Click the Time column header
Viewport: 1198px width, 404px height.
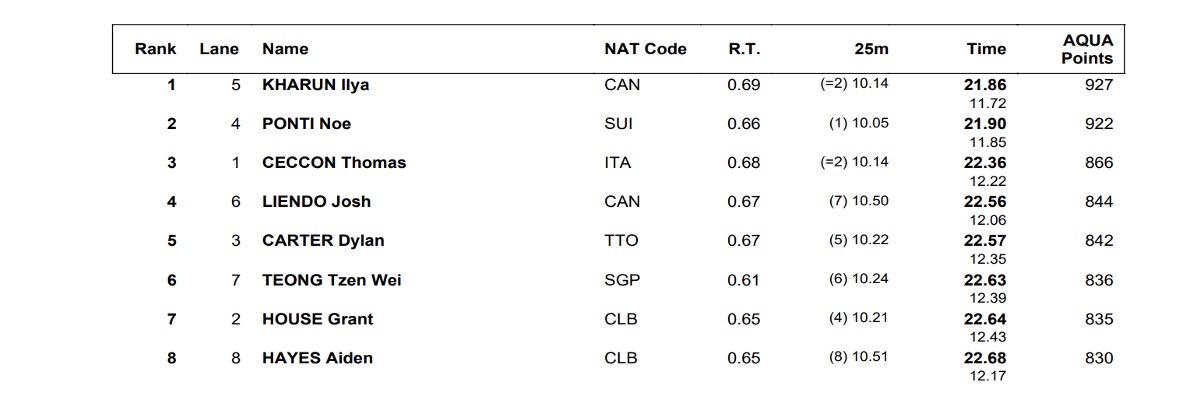click(x=986, y=48)
